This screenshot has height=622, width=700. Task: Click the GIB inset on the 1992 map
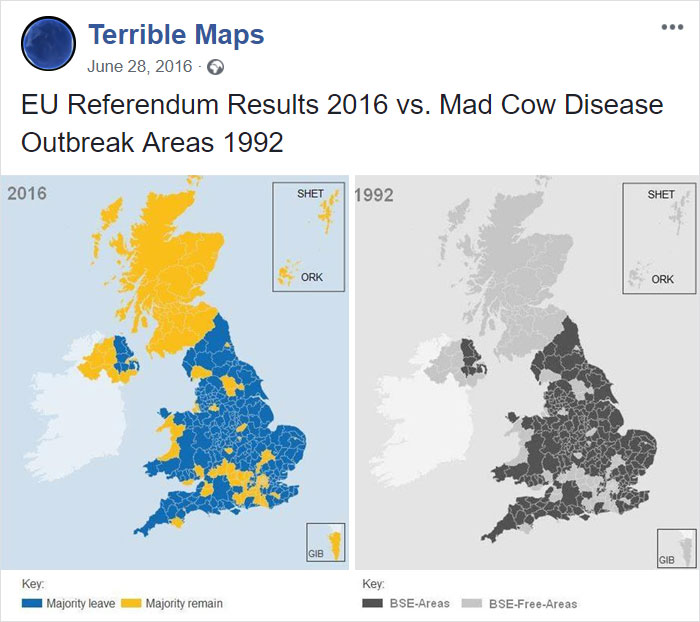(x=675, y=548)
